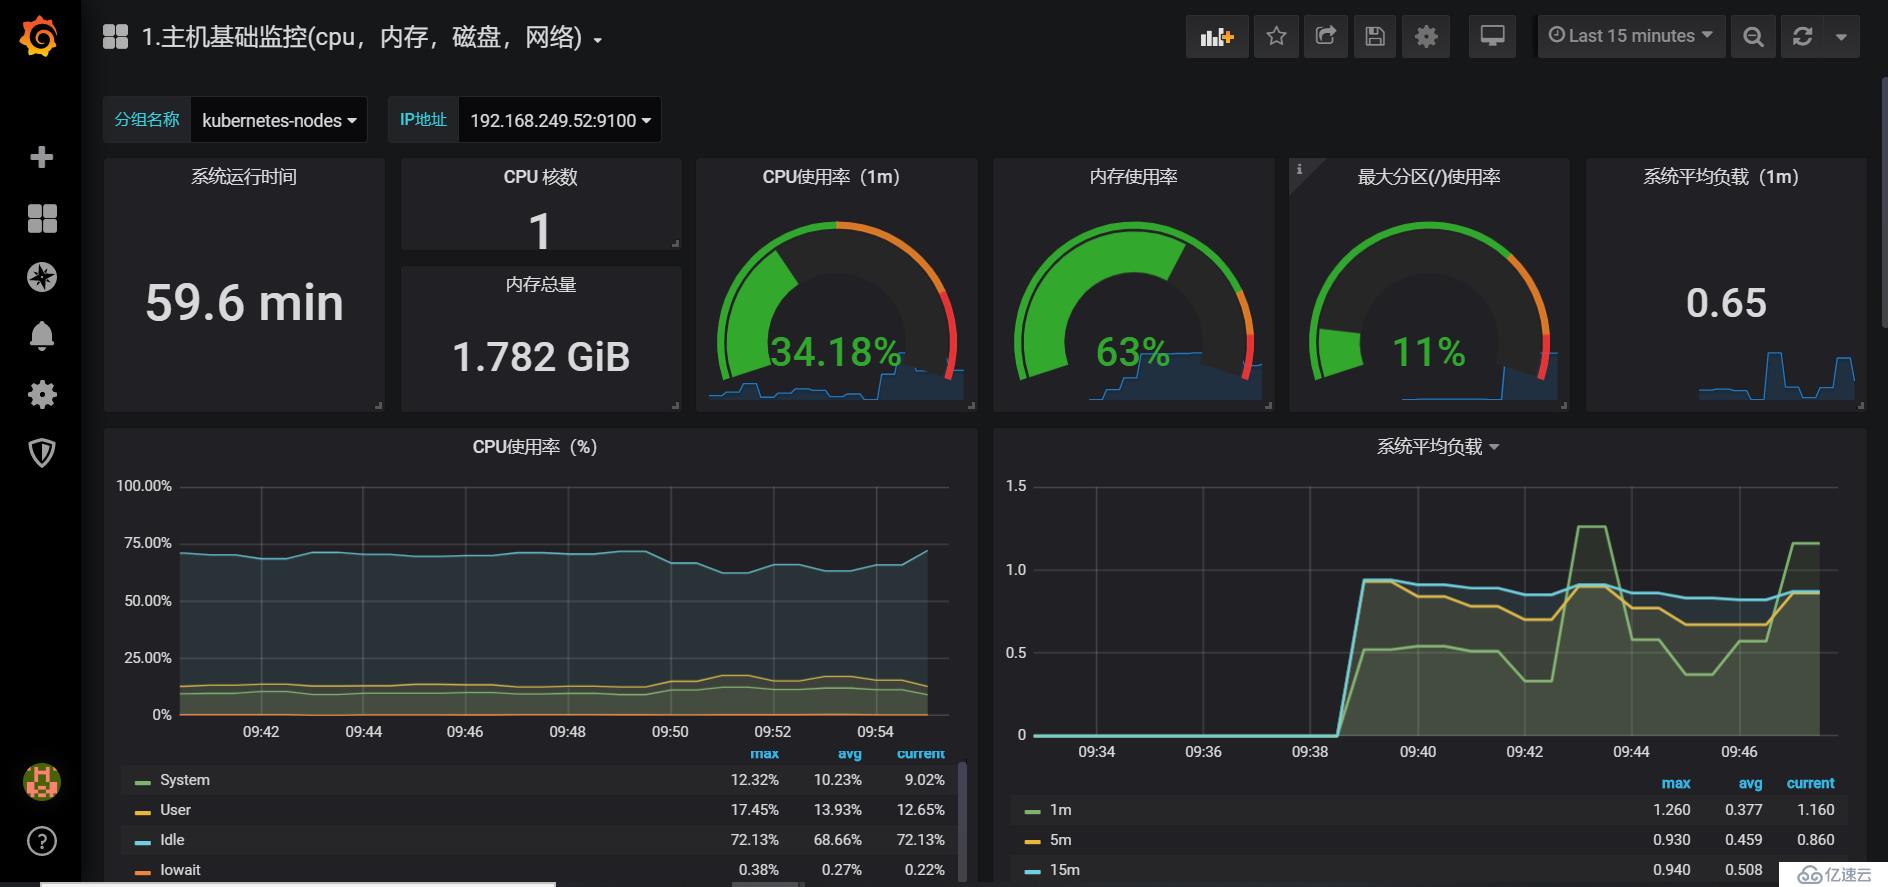
Task: Sort load legend by max column
Action: (1676, 783)
